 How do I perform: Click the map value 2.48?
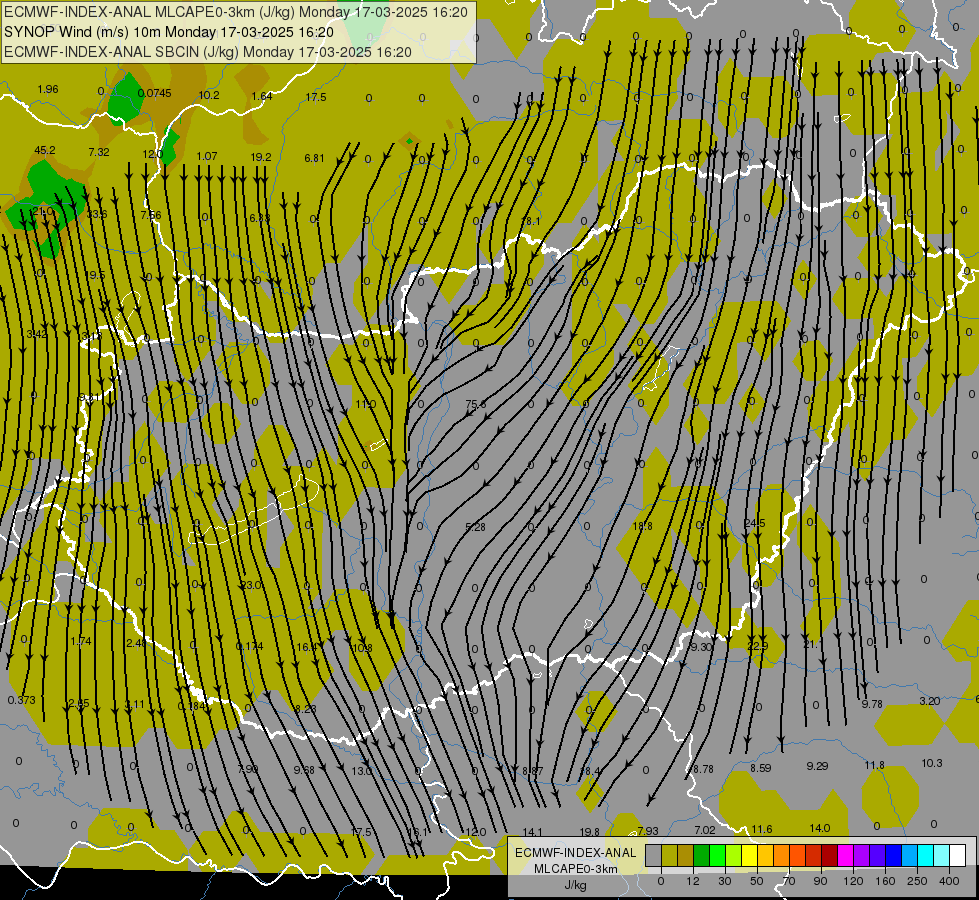[136, 643]
